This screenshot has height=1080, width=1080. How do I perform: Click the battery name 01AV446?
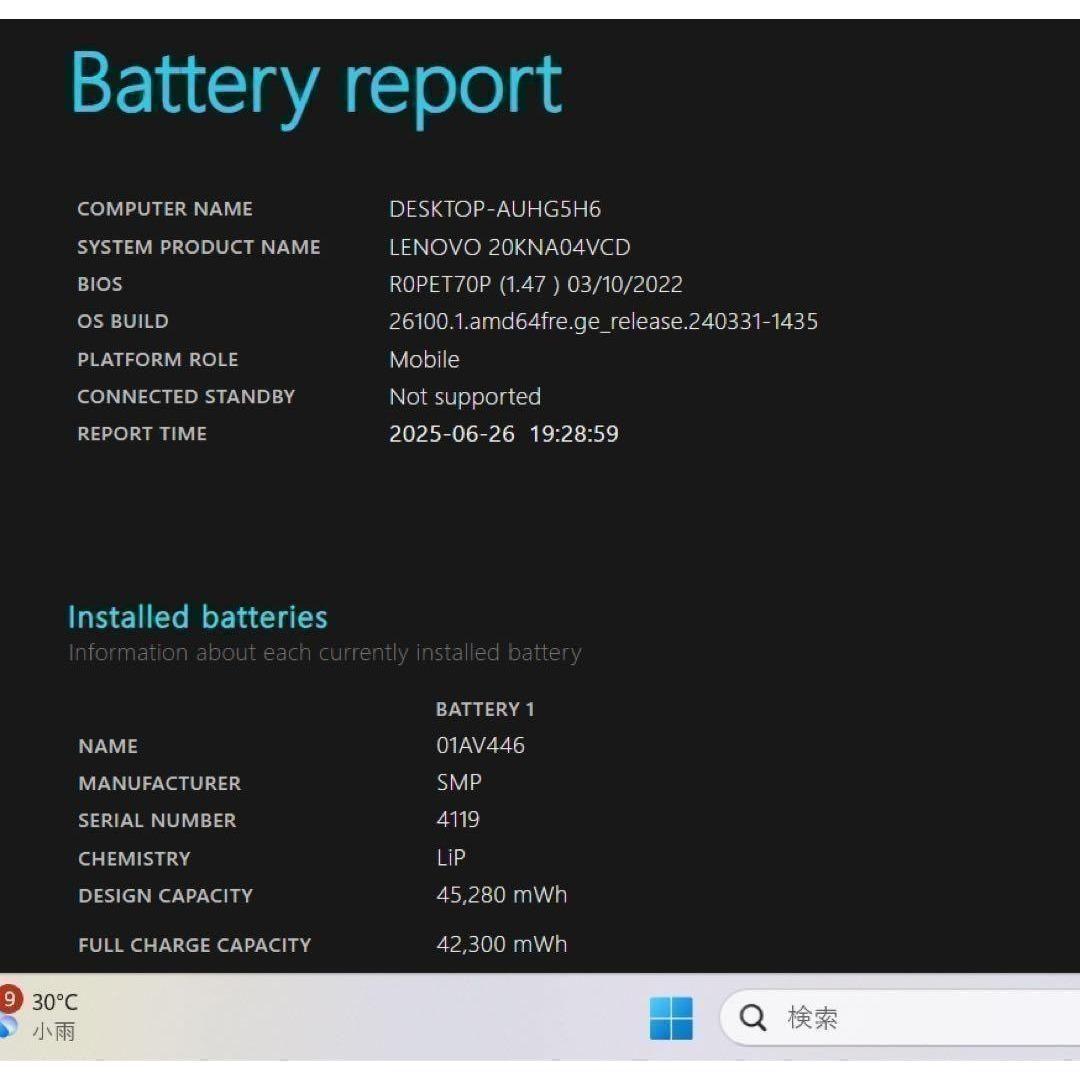tap(480, 745)
